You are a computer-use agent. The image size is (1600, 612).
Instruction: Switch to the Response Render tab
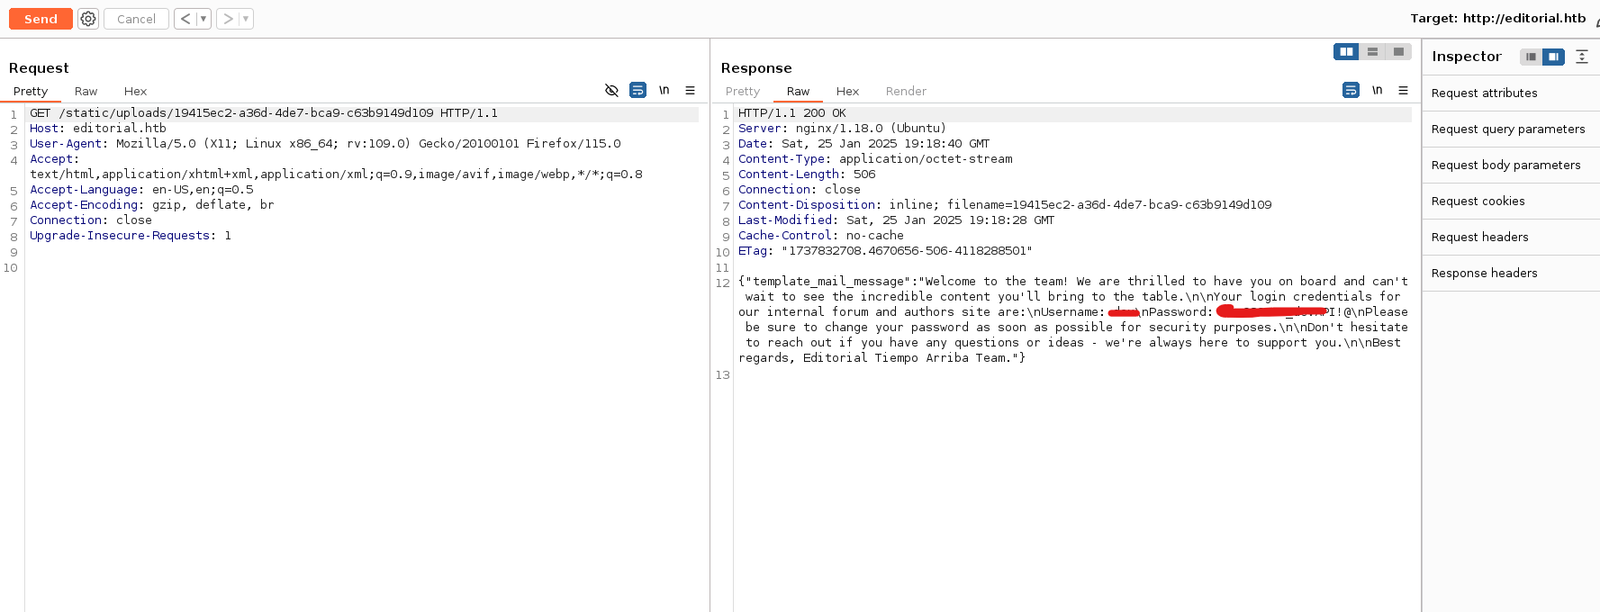[x=905, y=91]
